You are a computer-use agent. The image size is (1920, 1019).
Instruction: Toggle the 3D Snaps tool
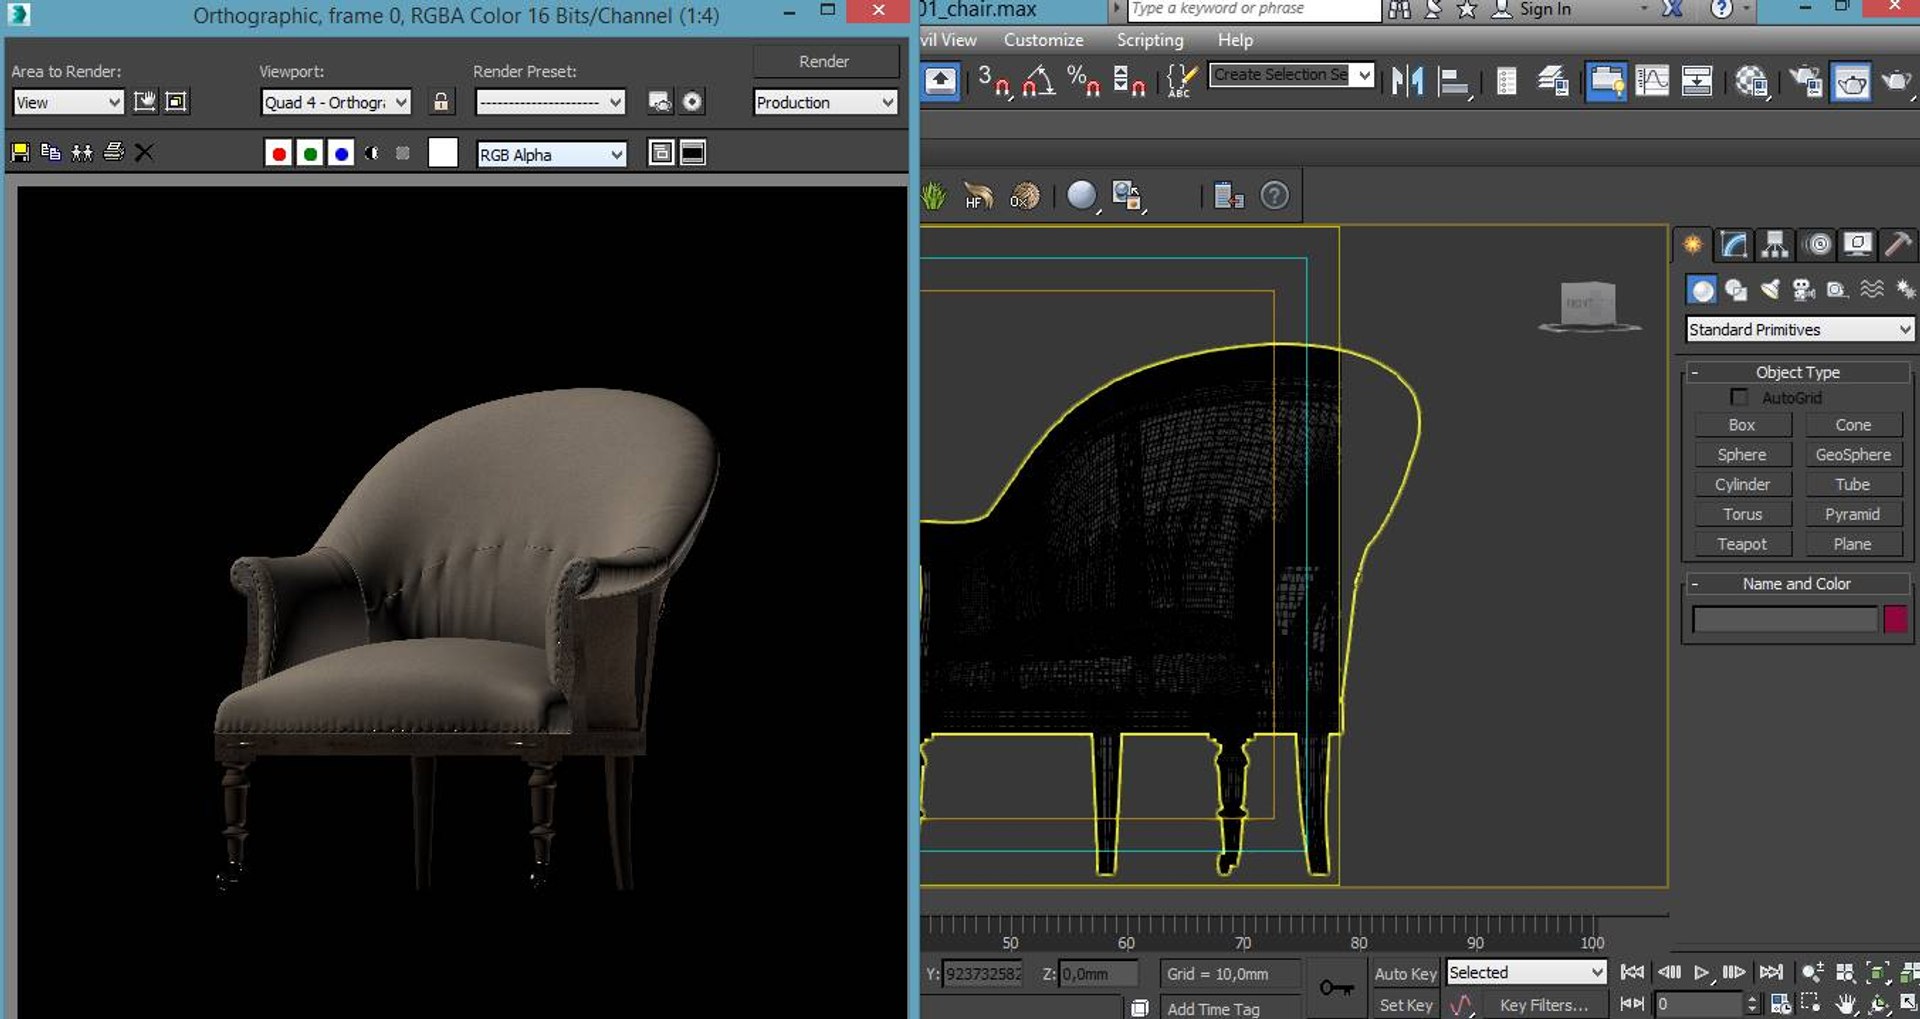click(x=994, y=80)
